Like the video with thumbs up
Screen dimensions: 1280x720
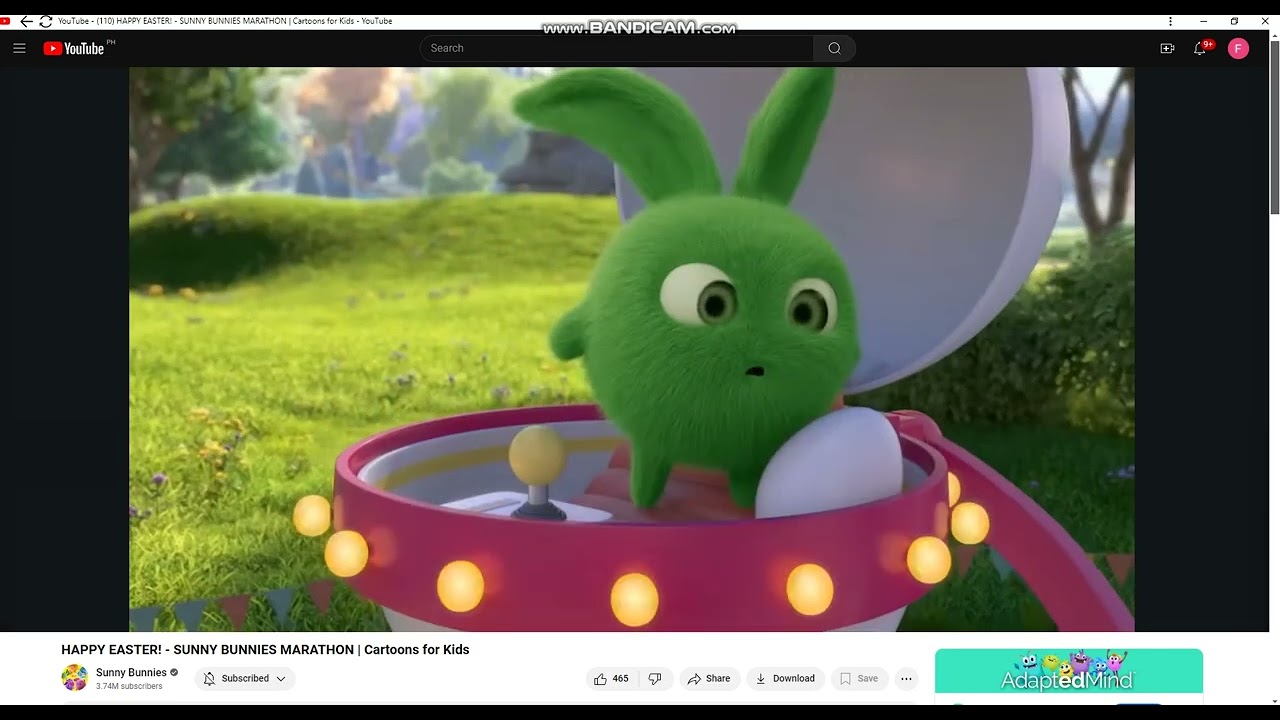point(610,678)
